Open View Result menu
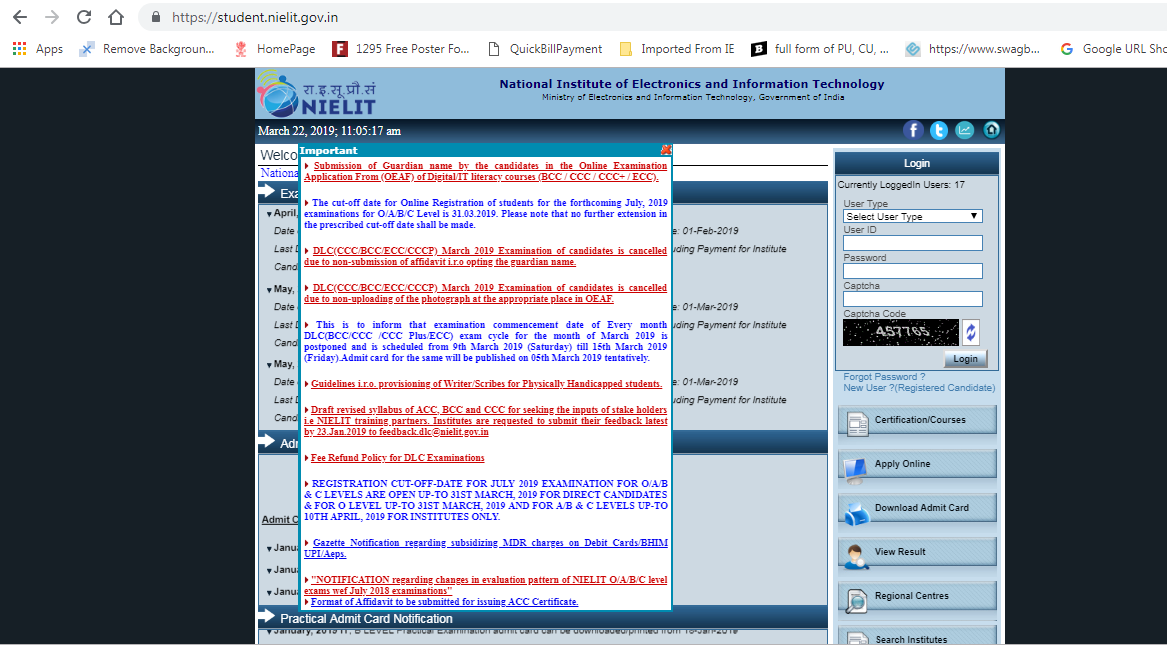 click(917, 552)
